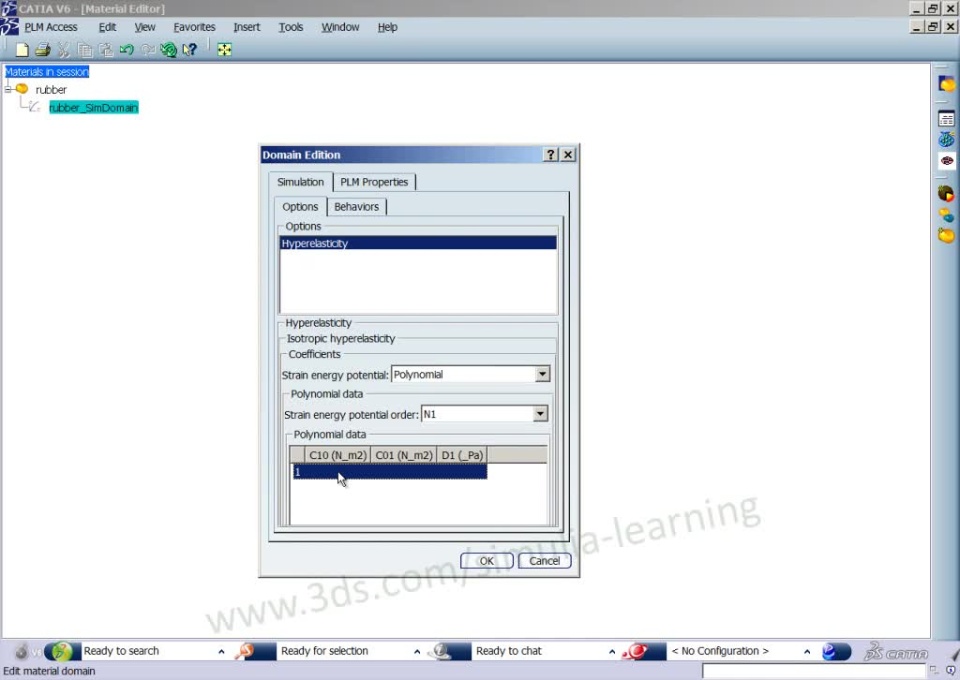Screen dimensions: 960x680
Task: Click the green search compass icon
Action: point(61,651)
